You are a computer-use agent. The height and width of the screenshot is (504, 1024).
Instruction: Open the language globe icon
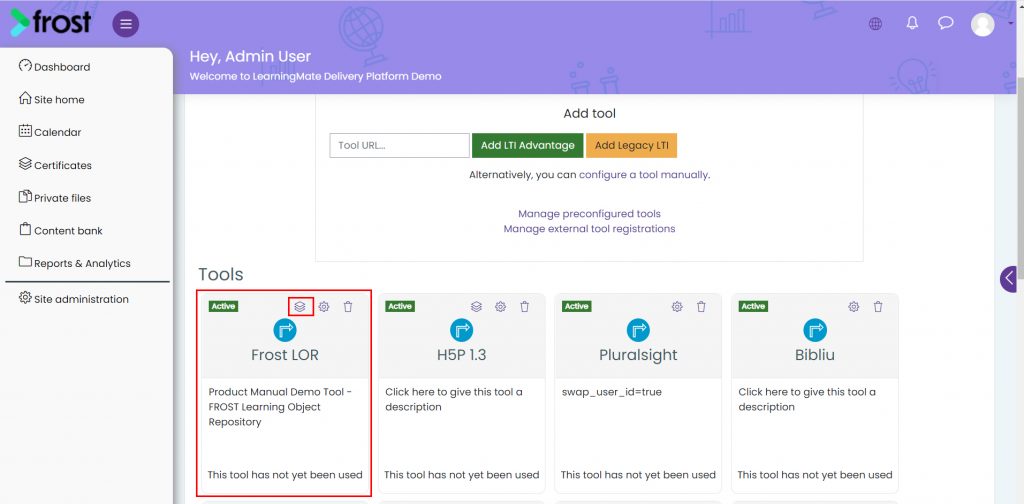point(875,24)
